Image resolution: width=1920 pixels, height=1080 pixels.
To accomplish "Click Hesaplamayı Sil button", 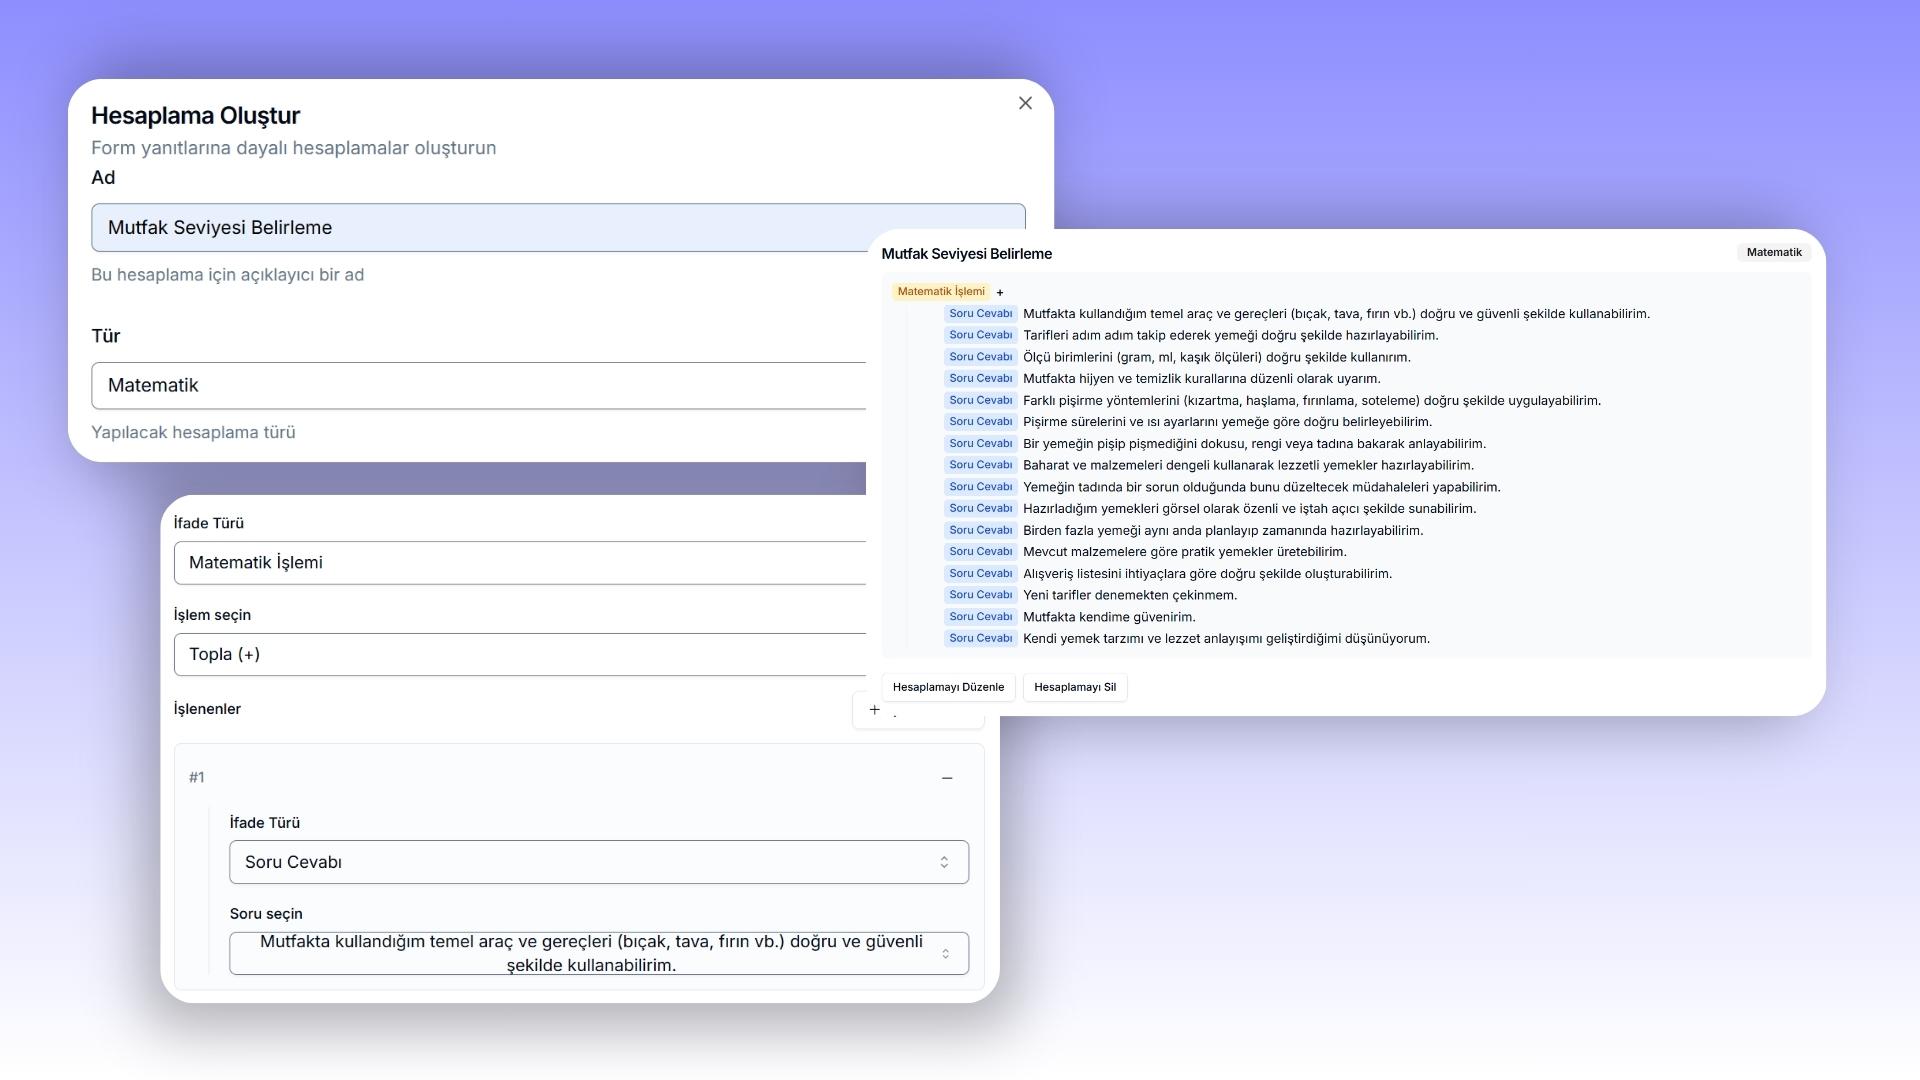I will point(1074,687).
